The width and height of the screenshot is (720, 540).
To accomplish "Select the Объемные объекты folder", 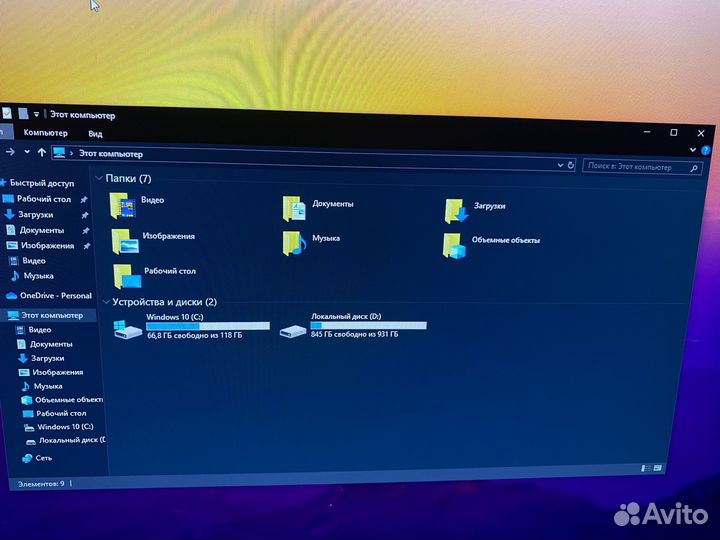I will pos(455,244).
